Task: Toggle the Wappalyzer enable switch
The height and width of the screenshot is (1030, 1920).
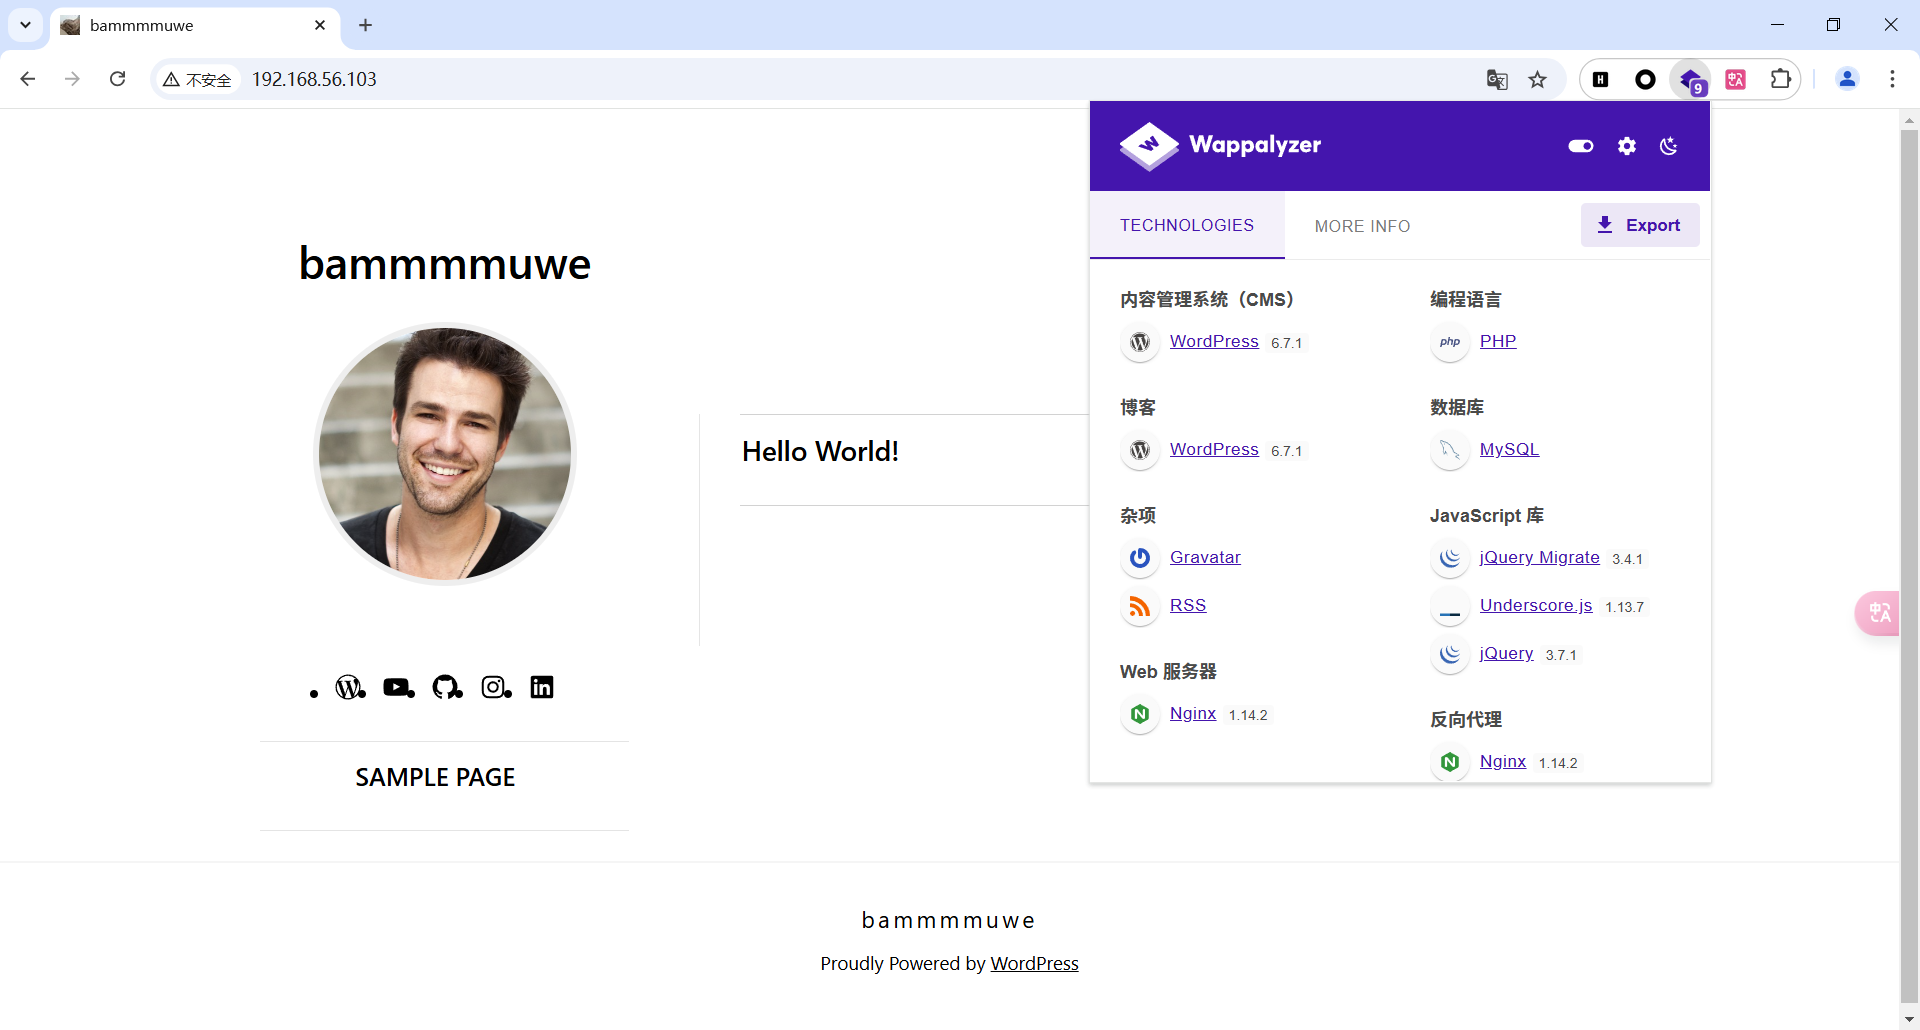Action: (1581, 146)
